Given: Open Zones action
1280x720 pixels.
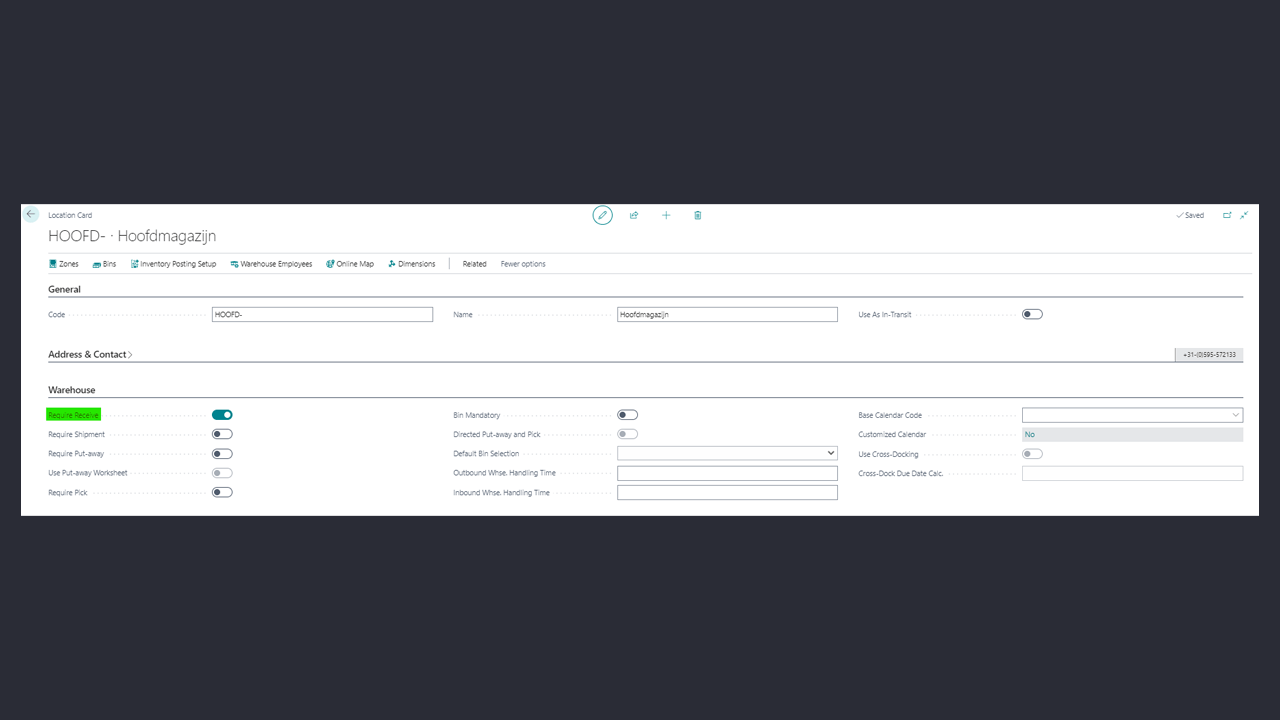Looking at the screenshot, I should 64,264.
